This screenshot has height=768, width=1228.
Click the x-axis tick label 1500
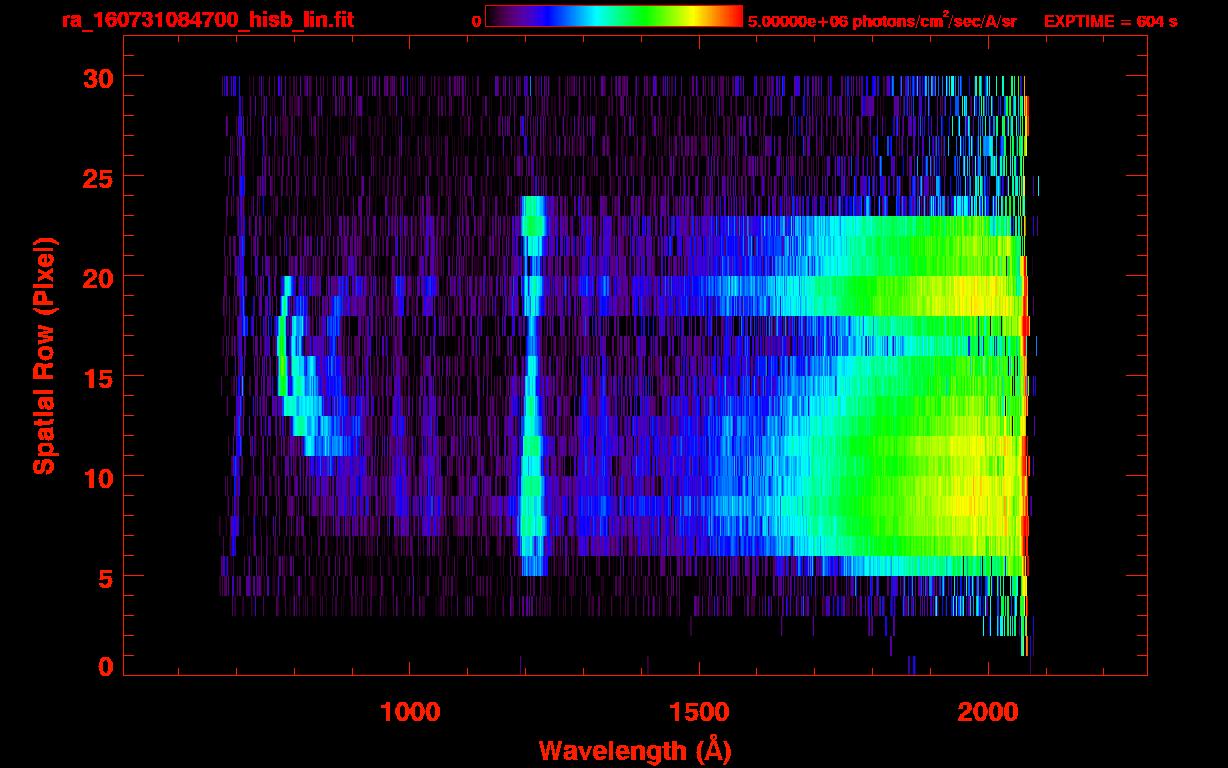click(698, 712)
